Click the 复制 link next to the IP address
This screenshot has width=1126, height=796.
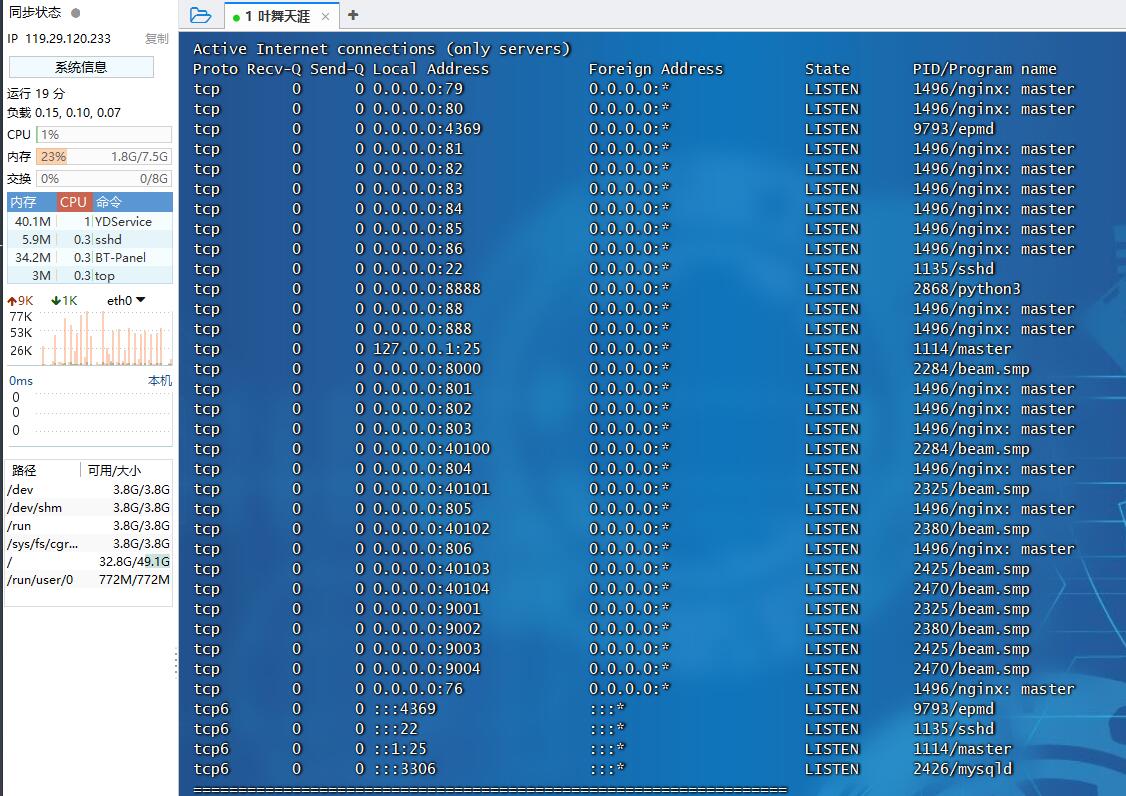pos(157,39)
